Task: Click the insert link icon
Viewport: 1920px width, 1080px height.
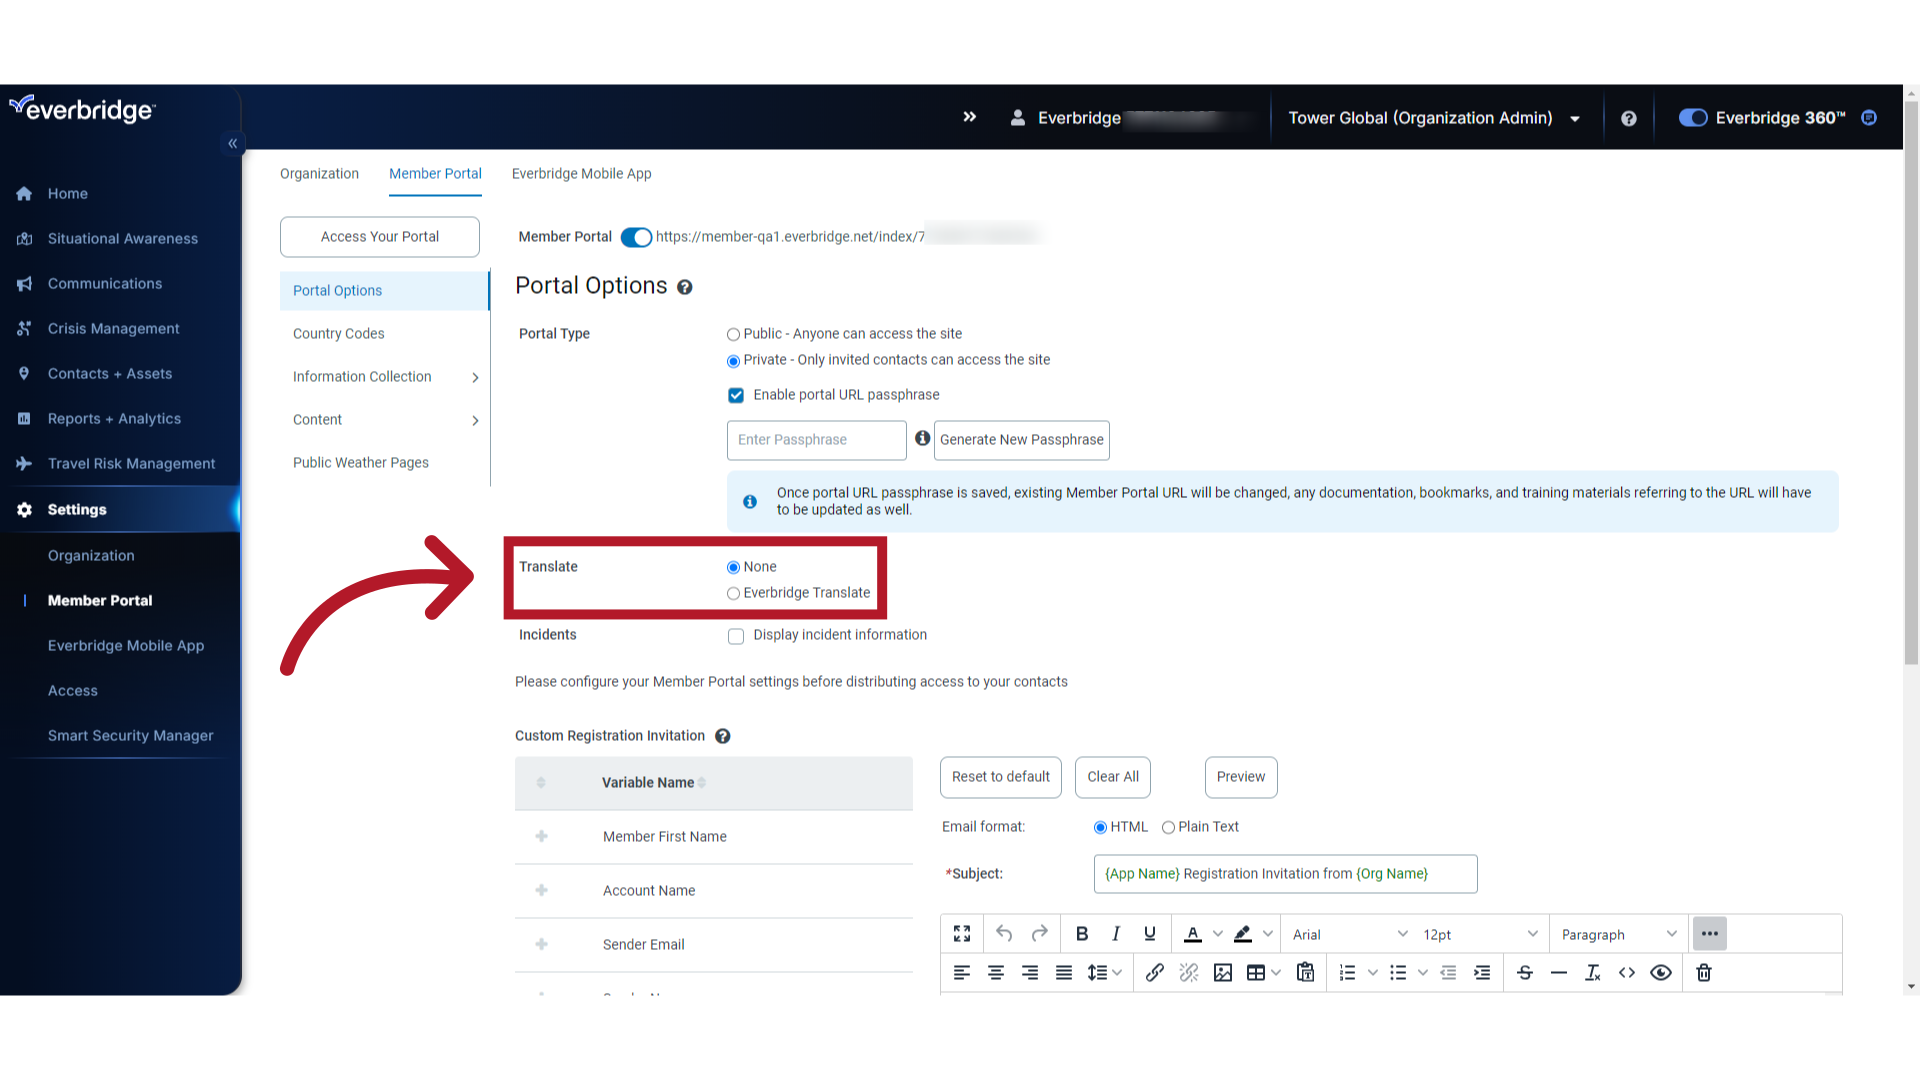Action: click(1155, 973)
